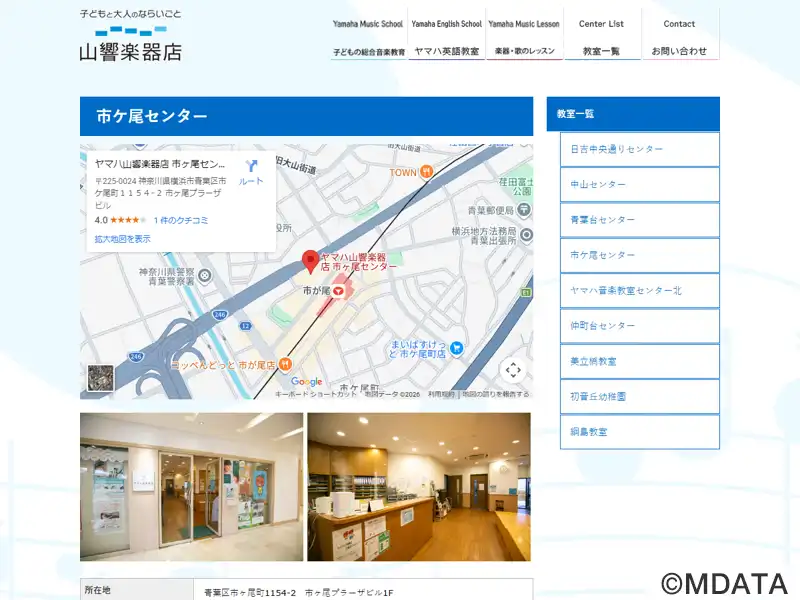The width and height of the screenshot is (800, 600).
Task: Click the コッペんどっと restaurant marker
Action: (x=285, y=364)
